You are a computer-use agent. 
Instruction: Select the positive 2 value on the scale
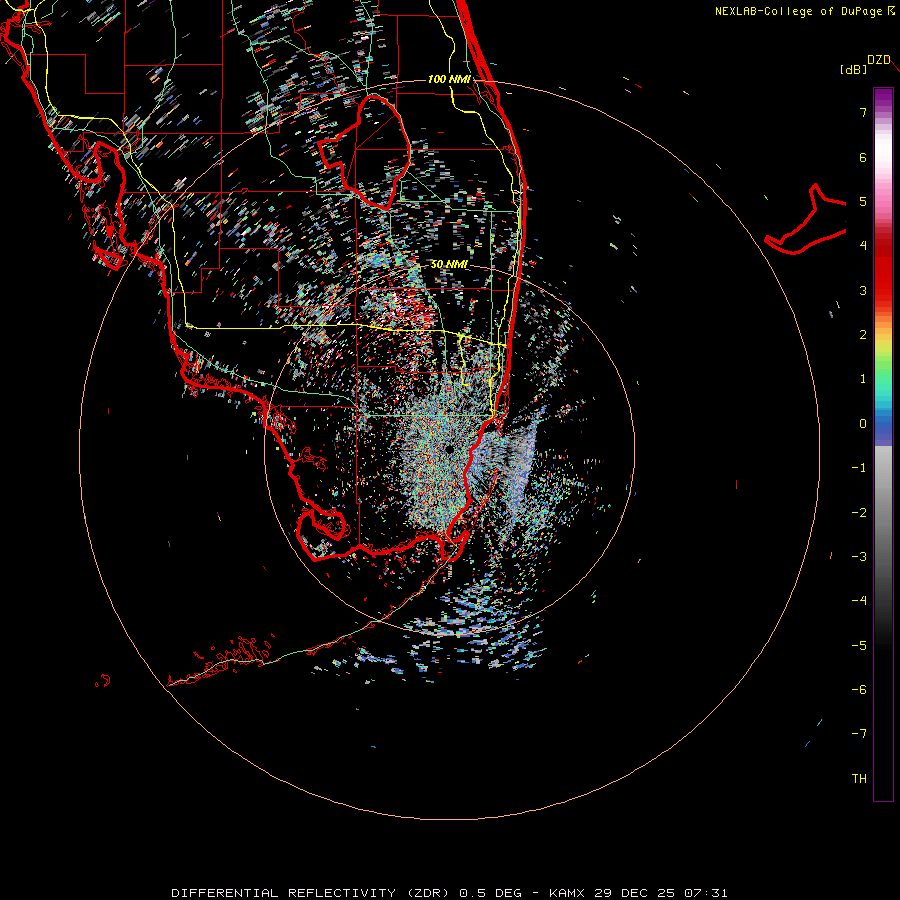pos(863,335)
